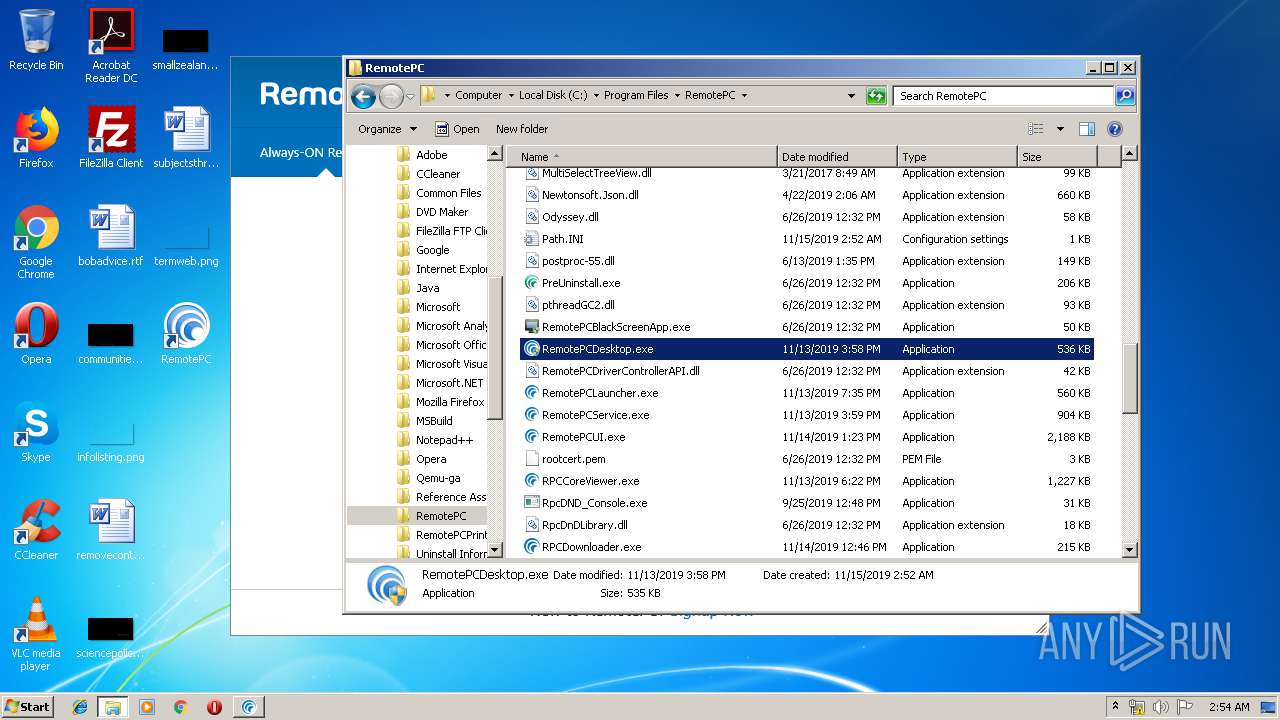Click the taskbar clock showing 2:54 AM
Viewport: 1280px width, 720px height.
click(1229, 706)
